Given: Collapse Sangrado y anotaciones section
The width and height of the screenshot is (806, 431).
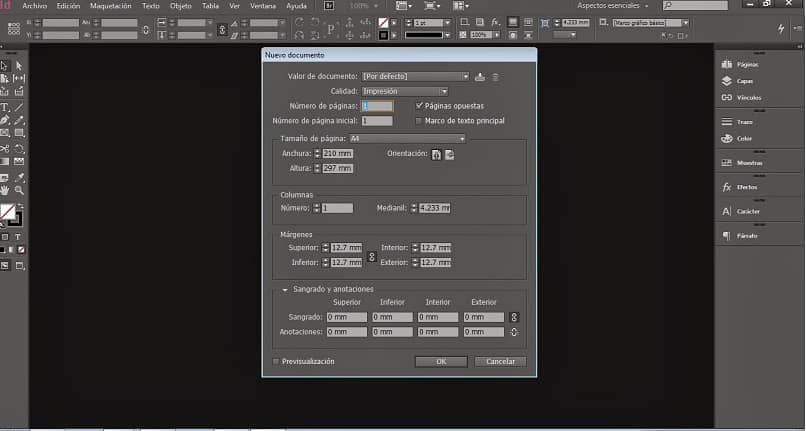Looking at the screenshot, I should 285,290.
